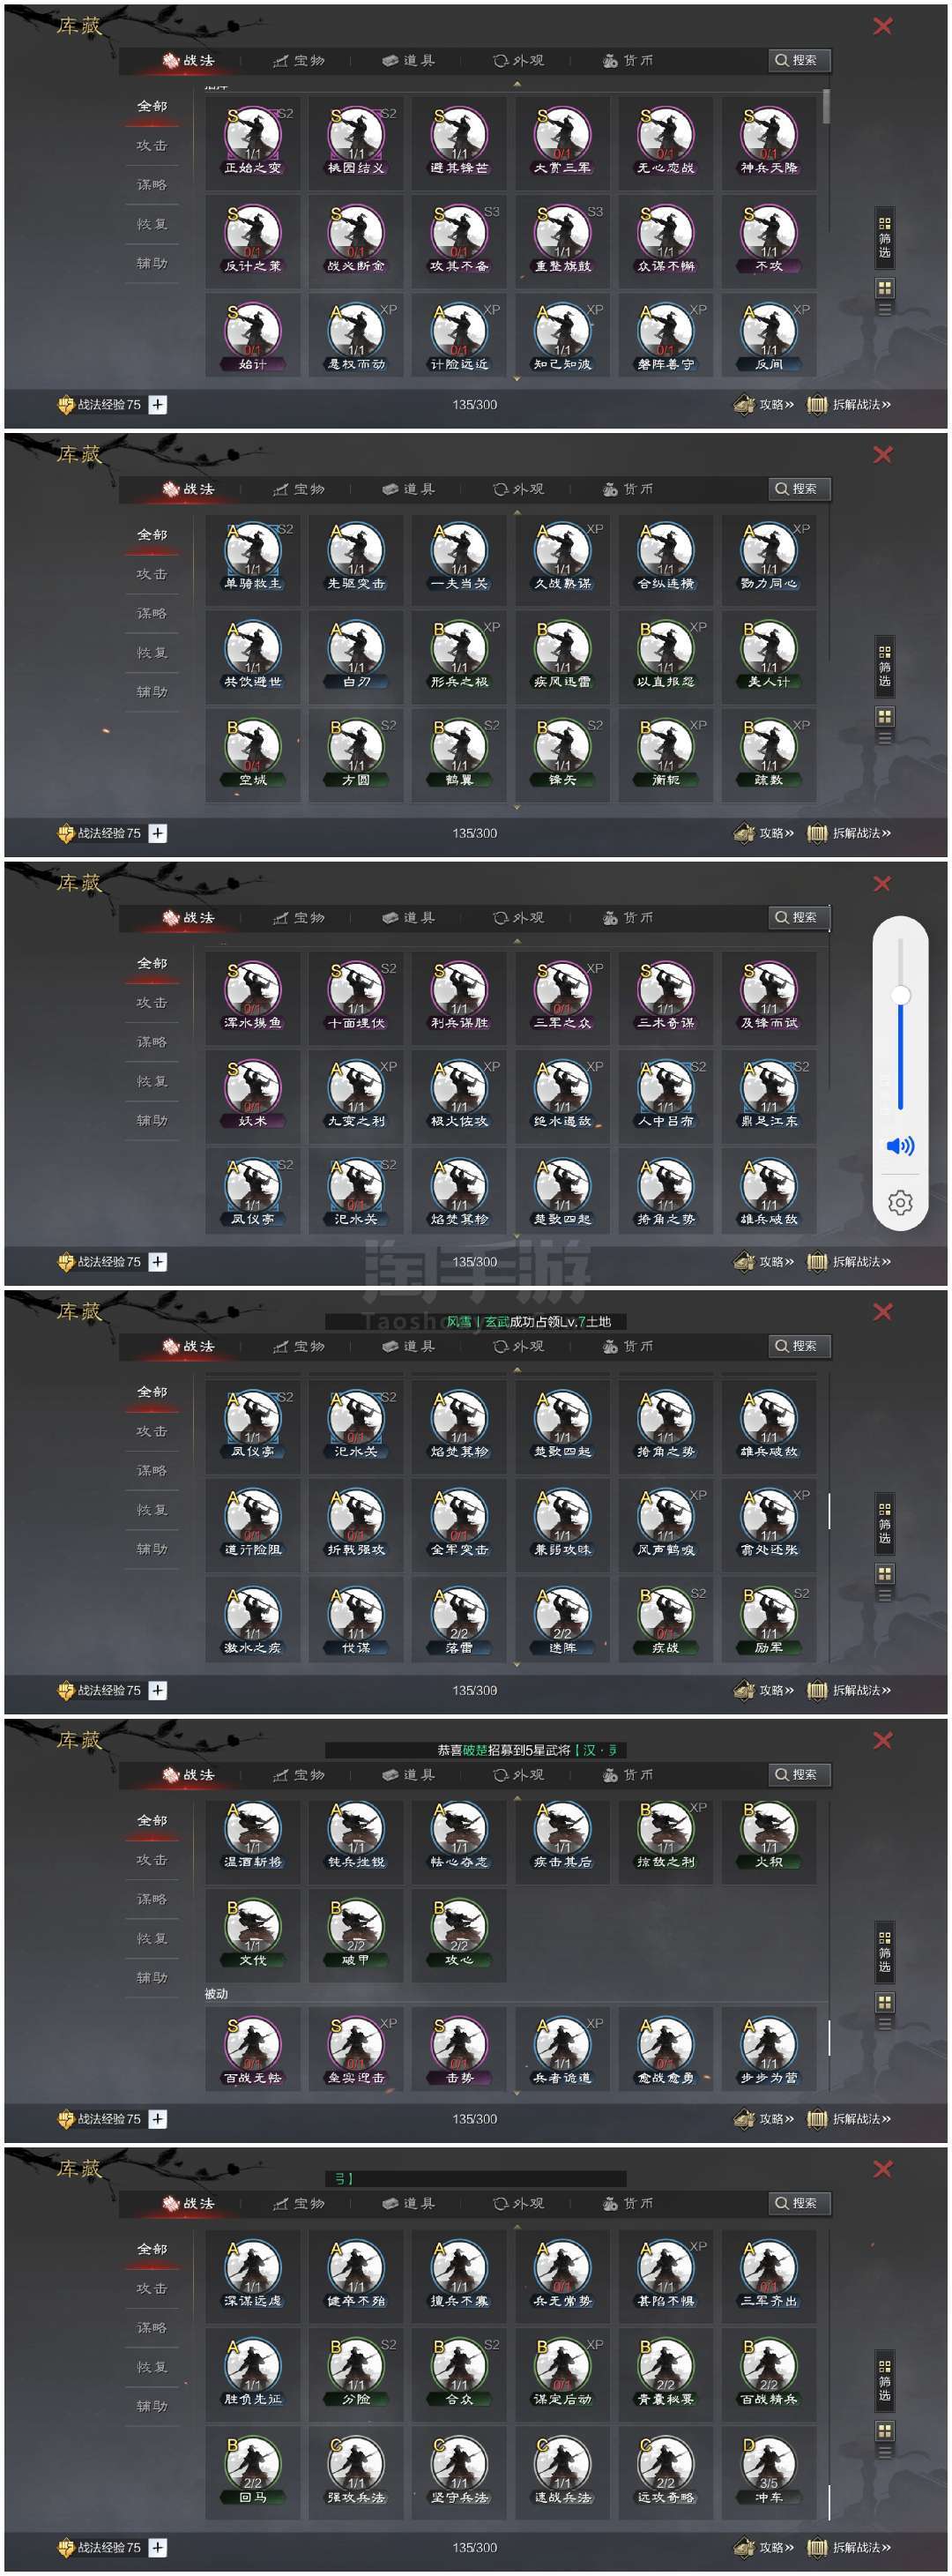The height and width of the screenshot is (2576, 952).
Task: Pick the 白刃 tactic icon
Action: [356, 656]
